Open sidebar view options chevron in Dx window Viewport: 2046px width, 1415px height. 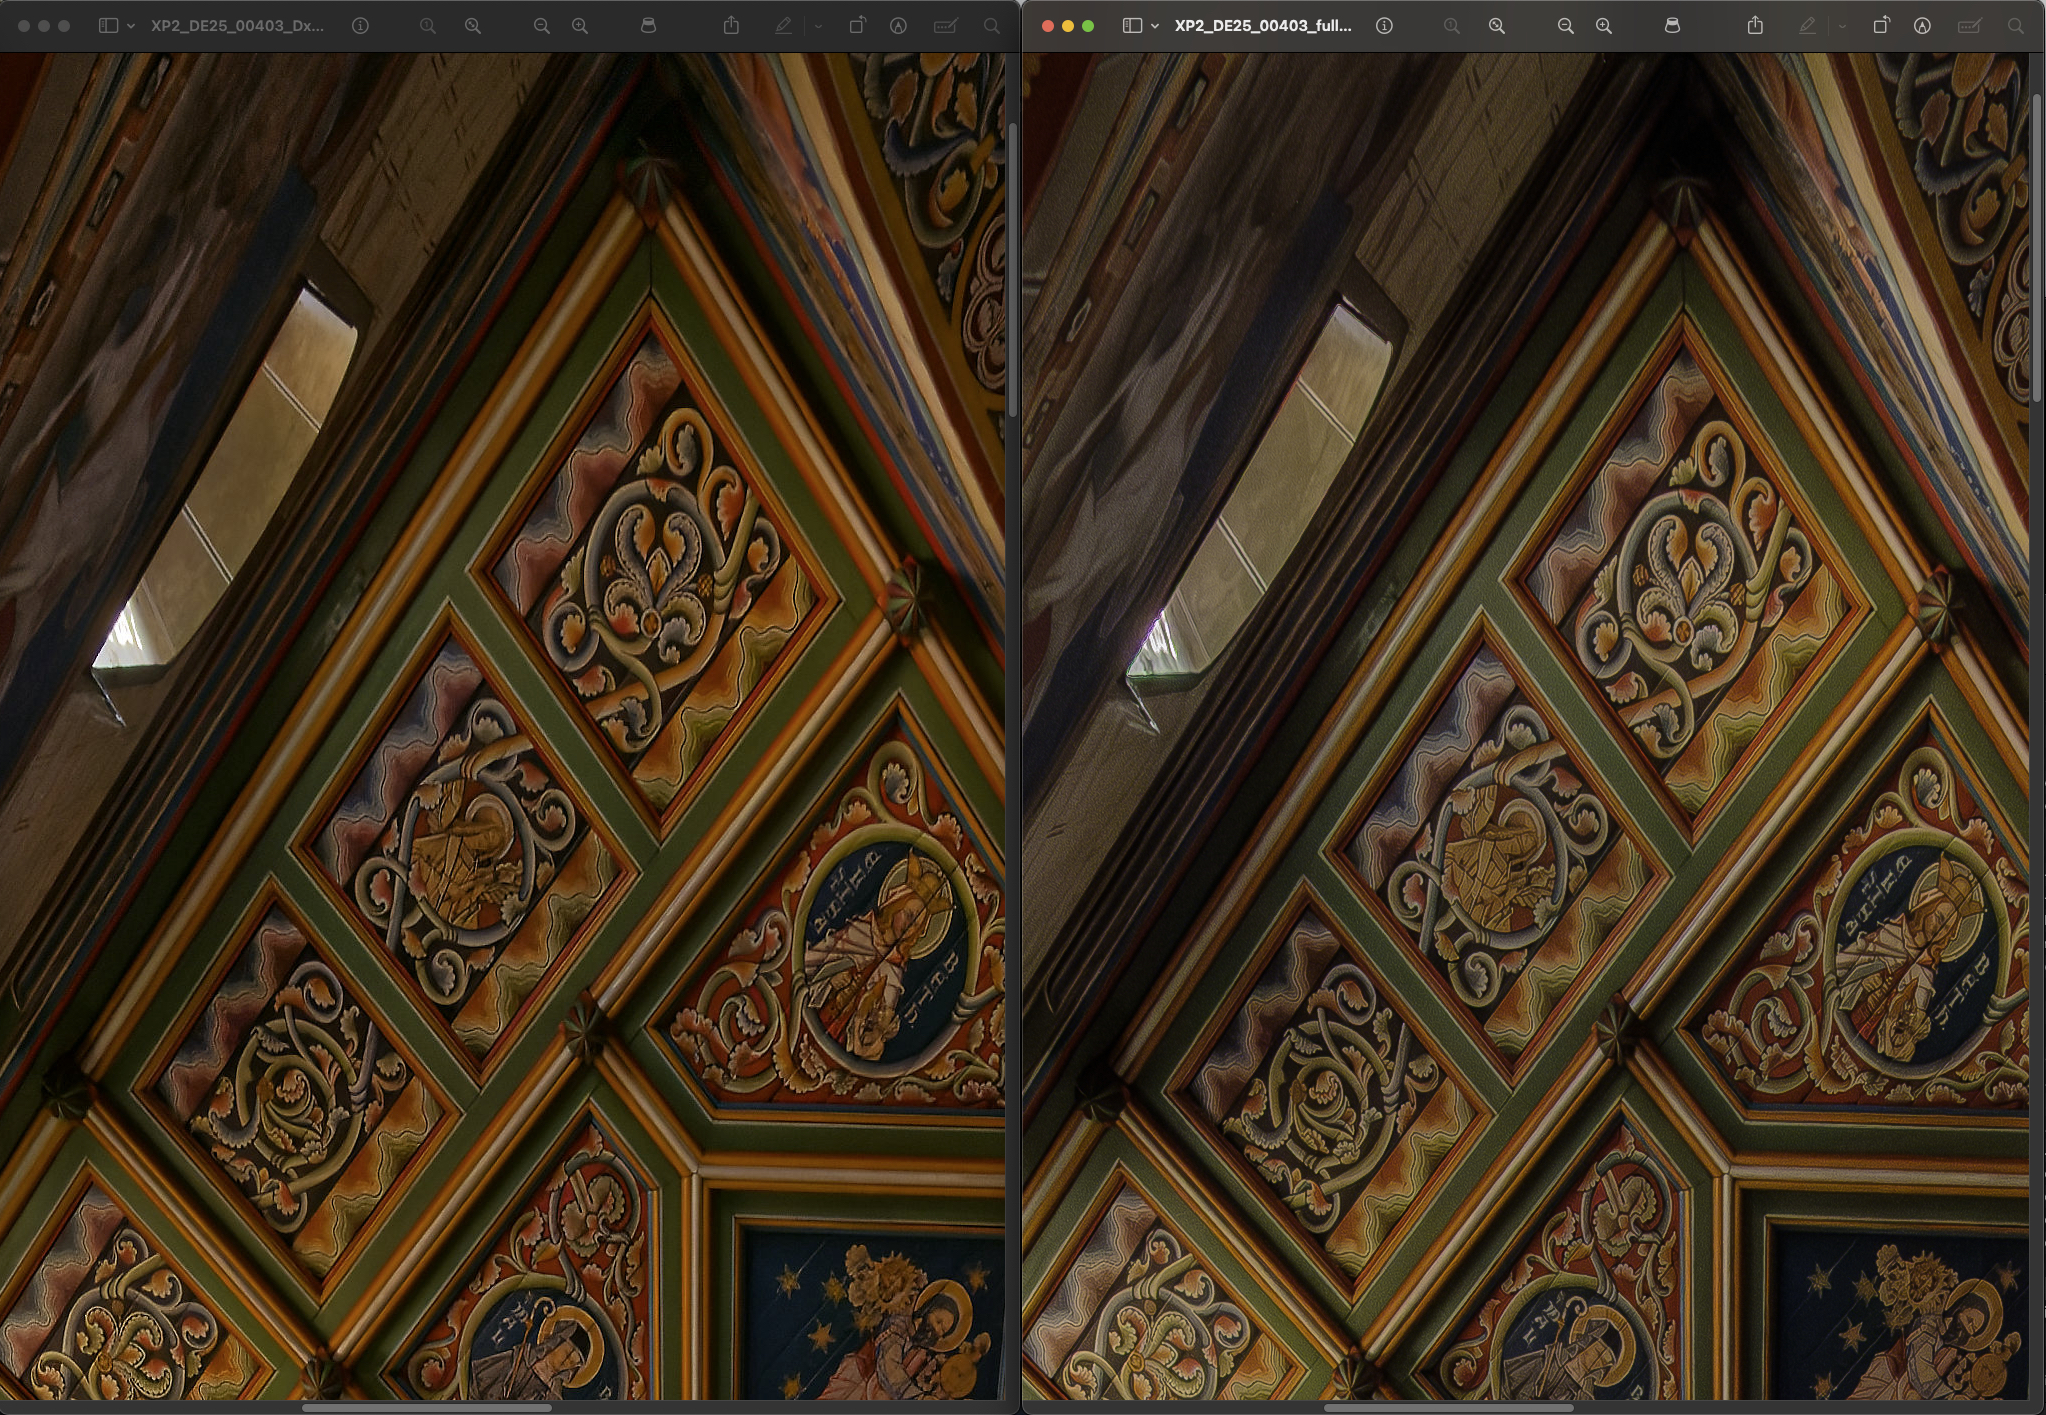(x=131, y=26)
